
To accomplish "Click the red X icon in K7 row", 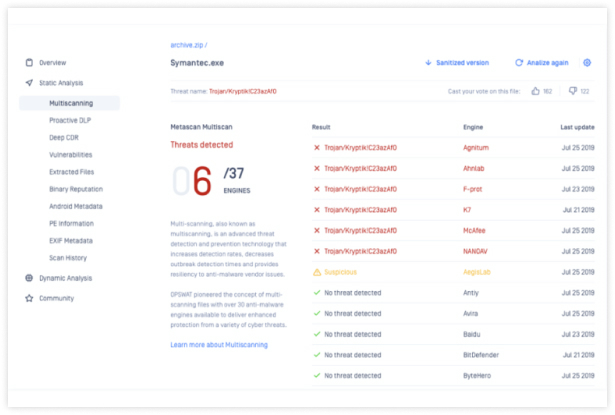I will tap(317, 210).
